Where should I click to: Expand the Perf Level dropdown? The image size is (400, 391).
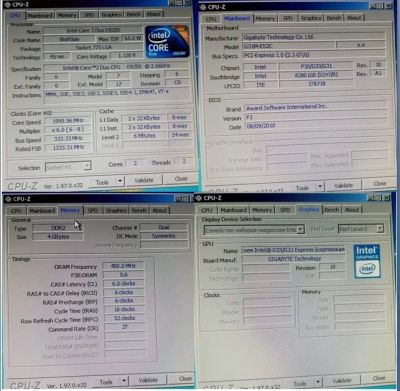[x=380, y=229]
